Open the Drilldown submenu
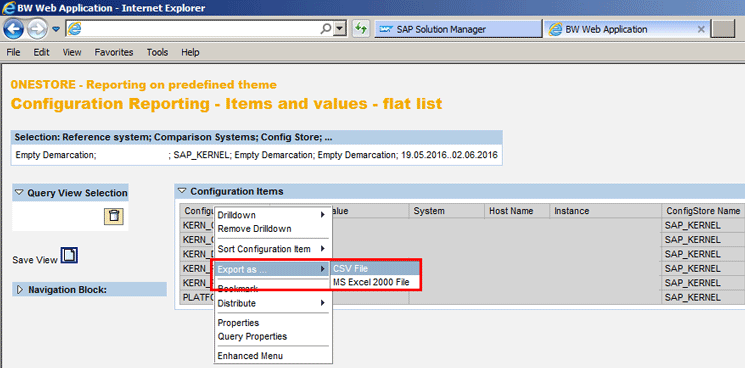Screen dimensions: 745x368 [x=272, y=215]
